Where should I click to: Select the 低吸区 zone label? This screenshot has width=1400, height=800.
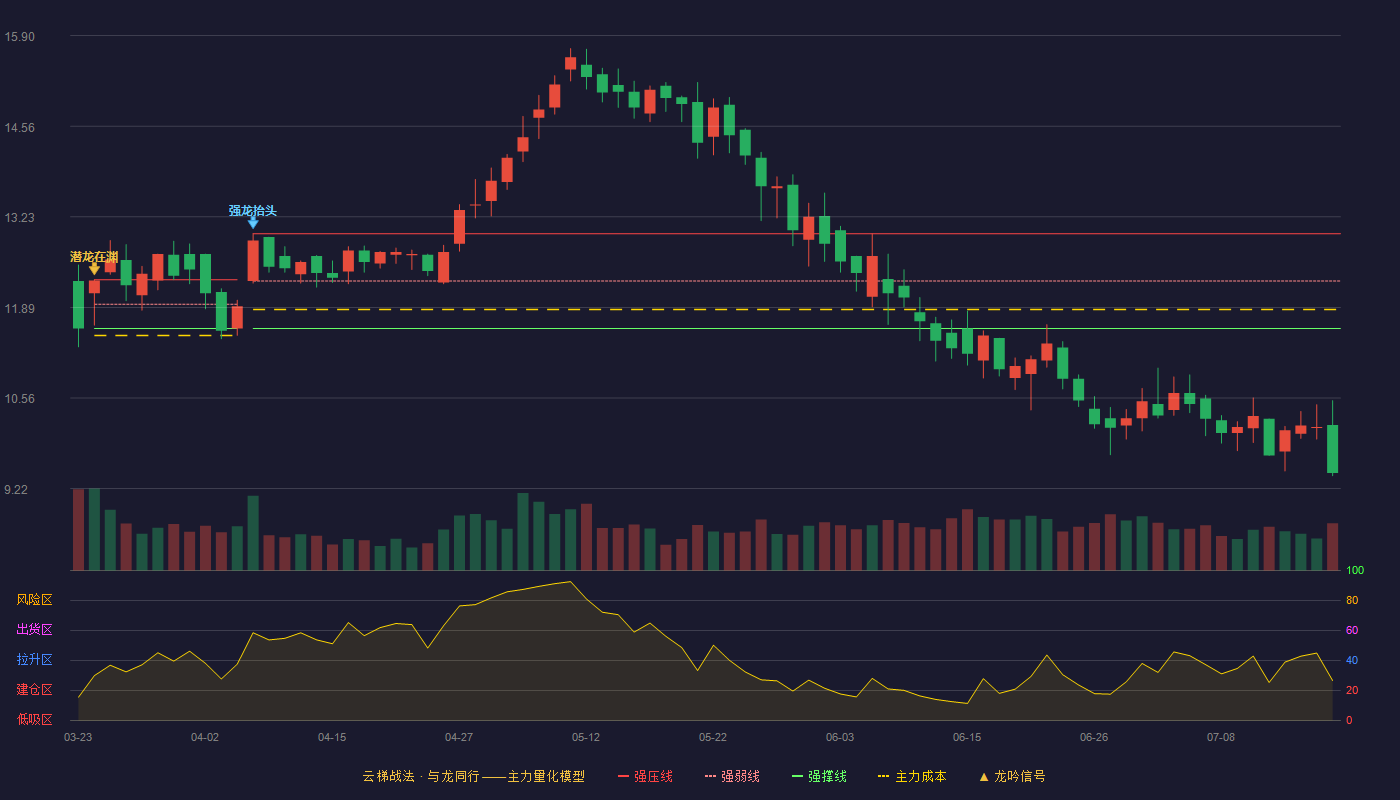pos(35,719)
